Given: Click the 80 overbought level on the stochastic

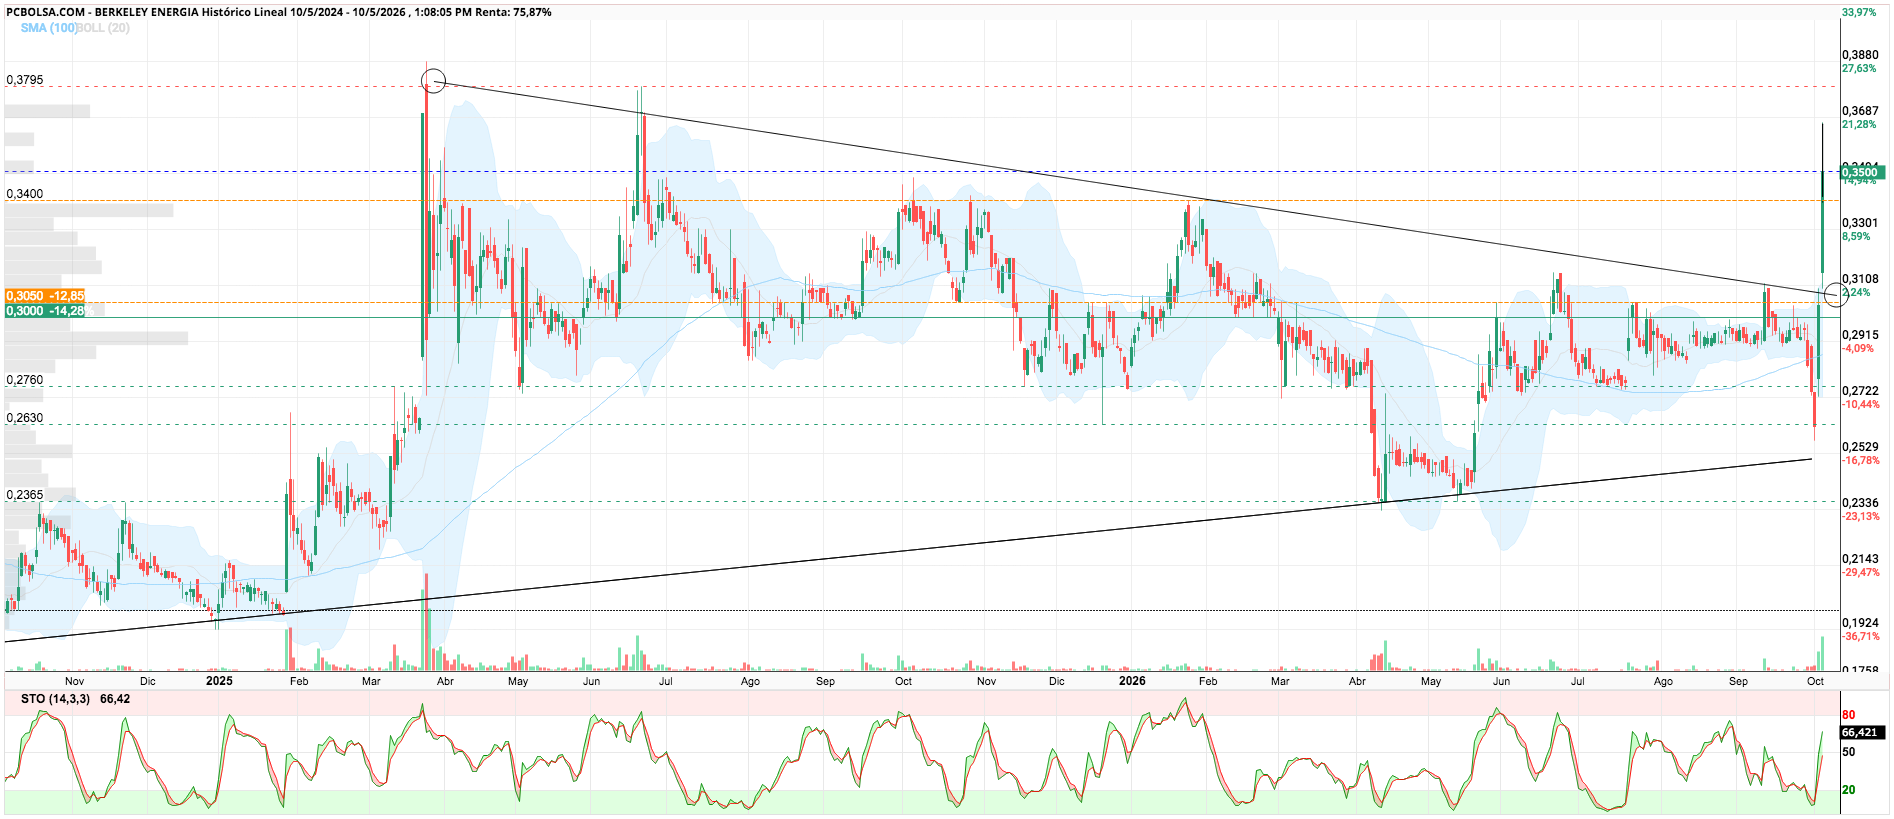Looking at the screenshot, I should tap(1849, 715).
